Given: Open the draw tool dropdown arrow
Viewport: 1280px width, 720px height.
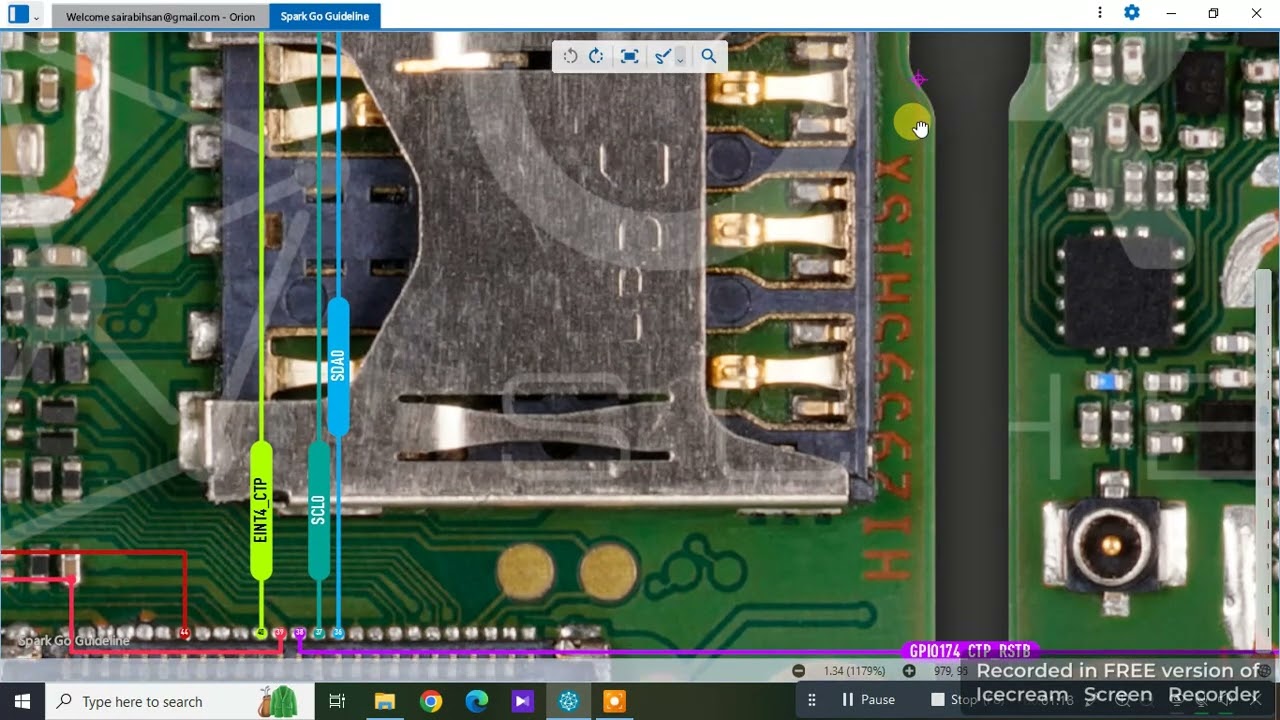Looking at the screenshot, I should pos(680,58).
